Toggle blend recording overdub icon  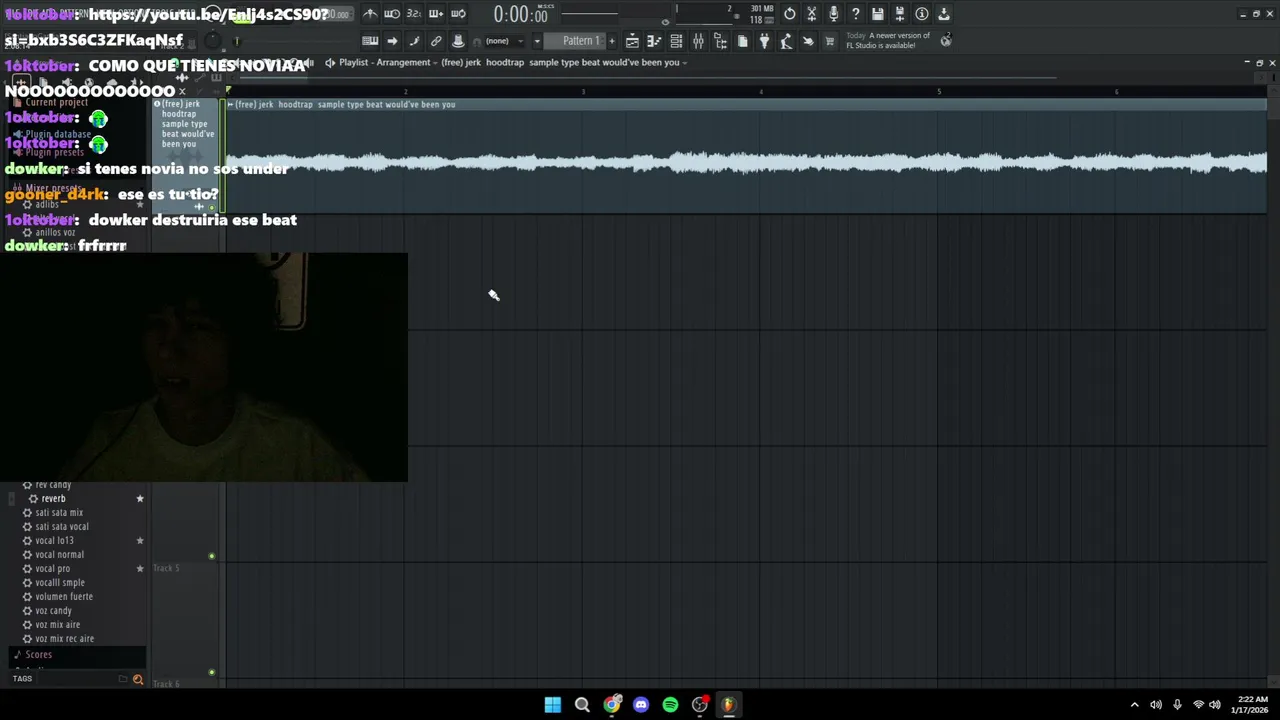pyautogui.click(x=436, y=14)
